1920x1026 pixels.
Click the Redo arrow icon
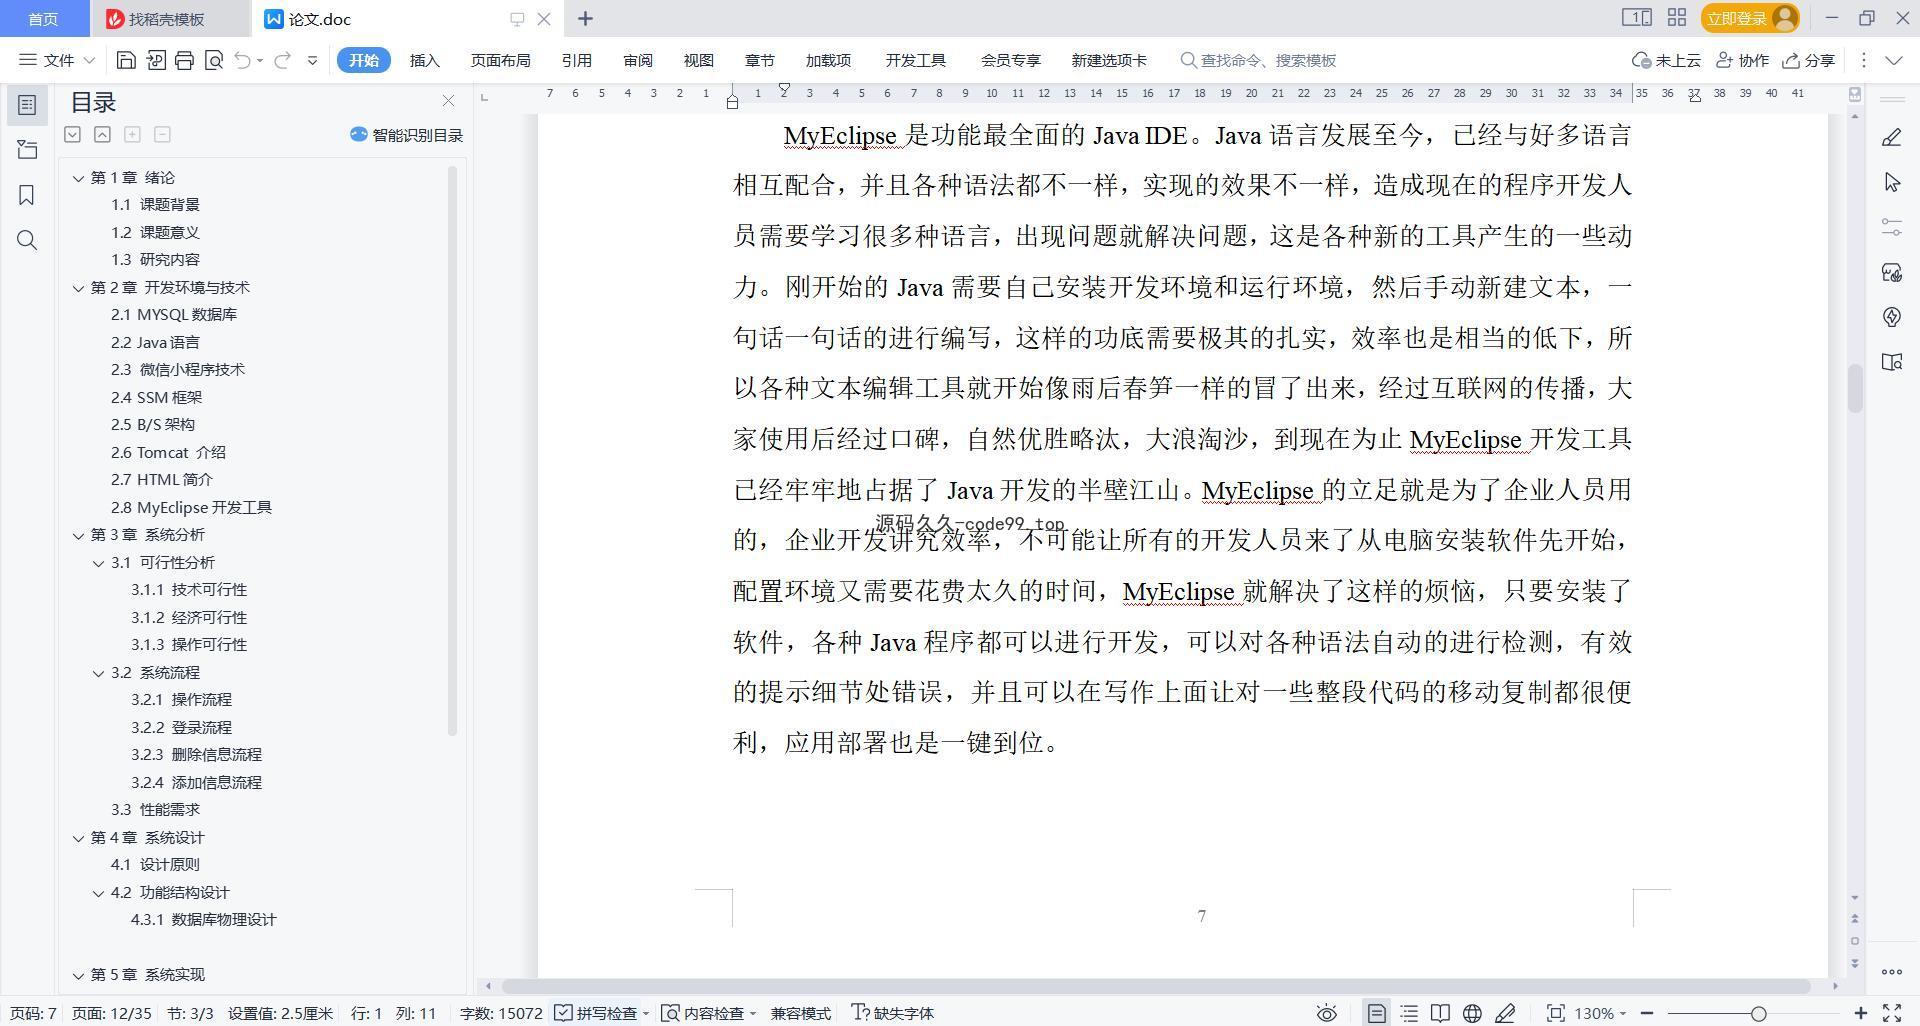[x=282, y=61]
